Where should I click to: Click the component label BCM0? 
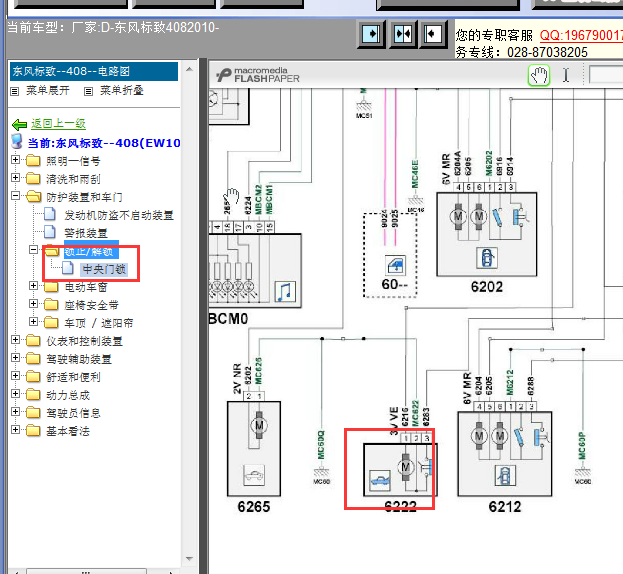coord(228,319)
